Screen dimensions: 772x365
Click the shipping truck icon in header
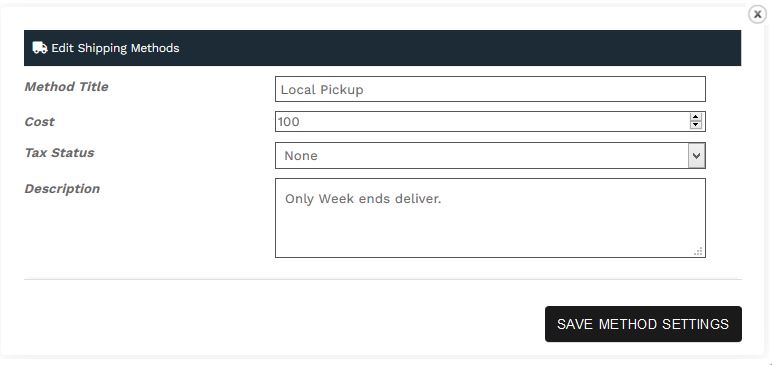pos(40,48)
